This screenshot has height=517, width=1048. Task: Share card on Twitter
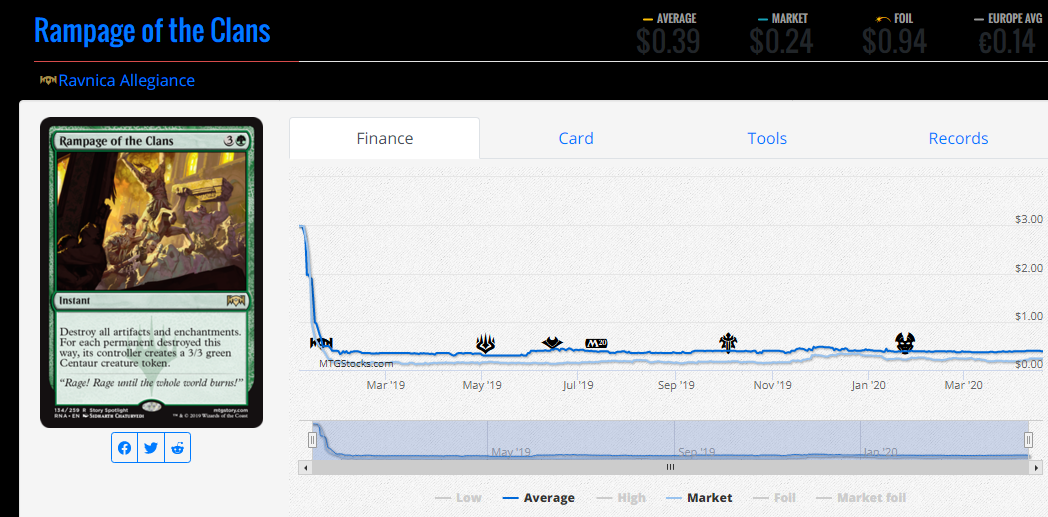click(x=151, y=448)
